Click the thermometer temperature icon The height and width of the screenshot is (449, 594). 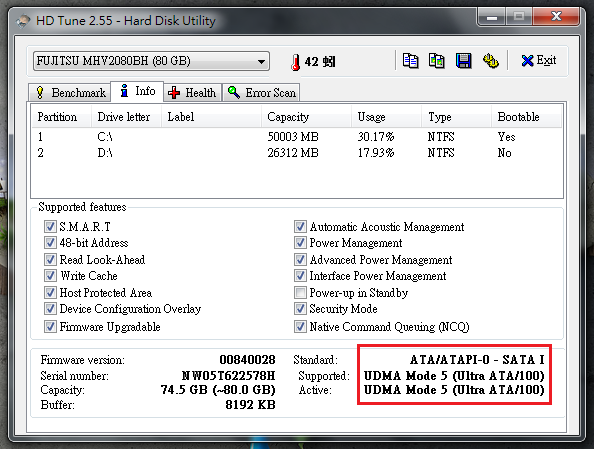pyautogui.click(x=295, y=62)
